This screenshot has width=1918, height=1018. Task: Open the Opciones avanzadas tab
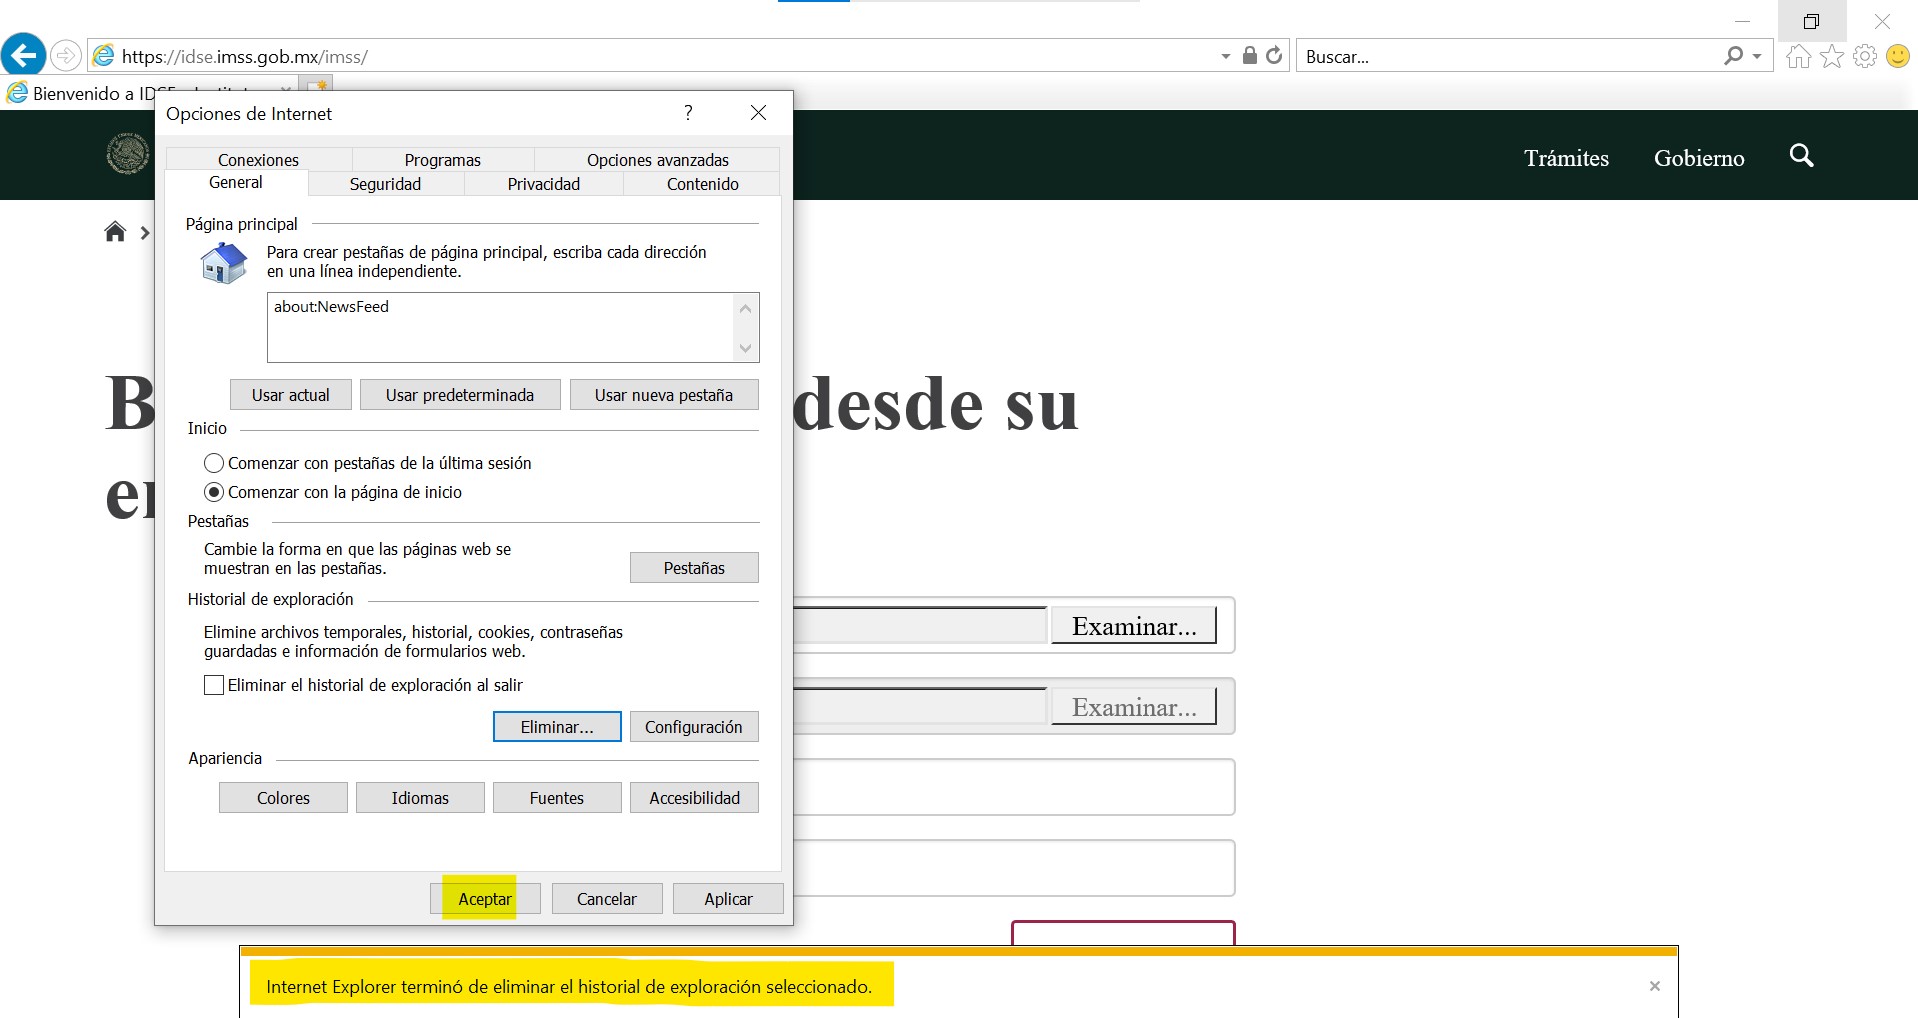657,160
